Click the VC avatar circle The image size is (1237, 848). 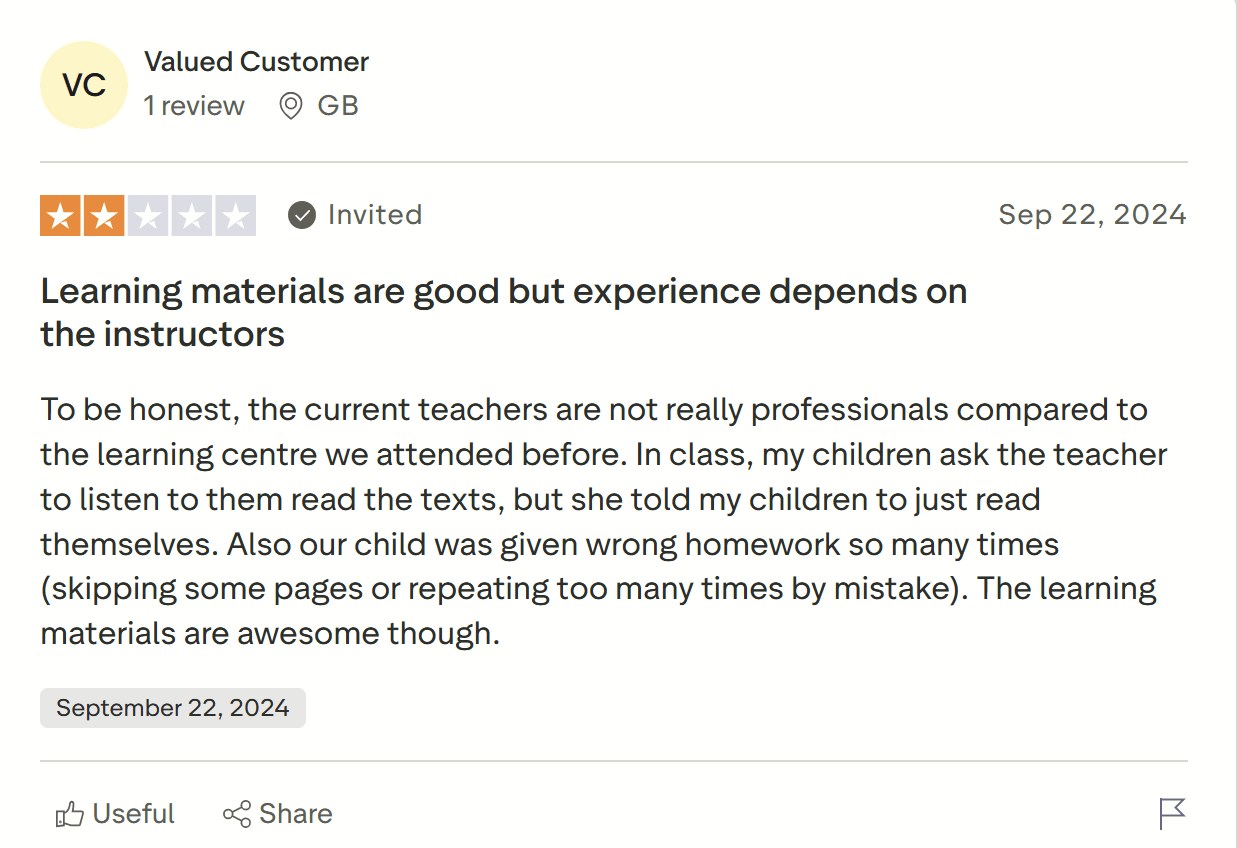[84, 85]
